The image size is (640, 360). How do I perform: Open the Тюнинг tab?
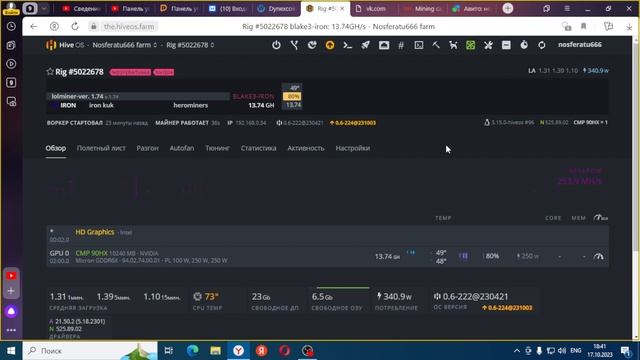click(x=218, y=148)
